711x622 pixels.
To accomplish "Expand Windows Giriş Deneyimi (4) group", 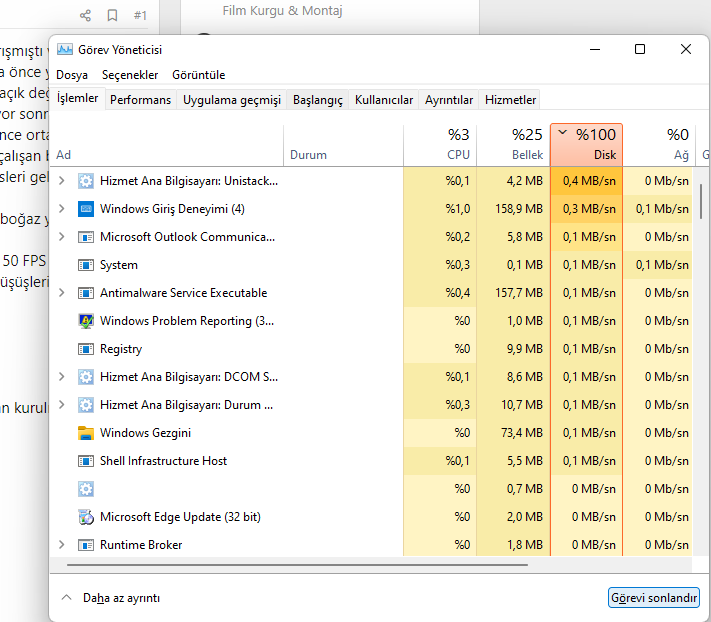I will (62, 209).
